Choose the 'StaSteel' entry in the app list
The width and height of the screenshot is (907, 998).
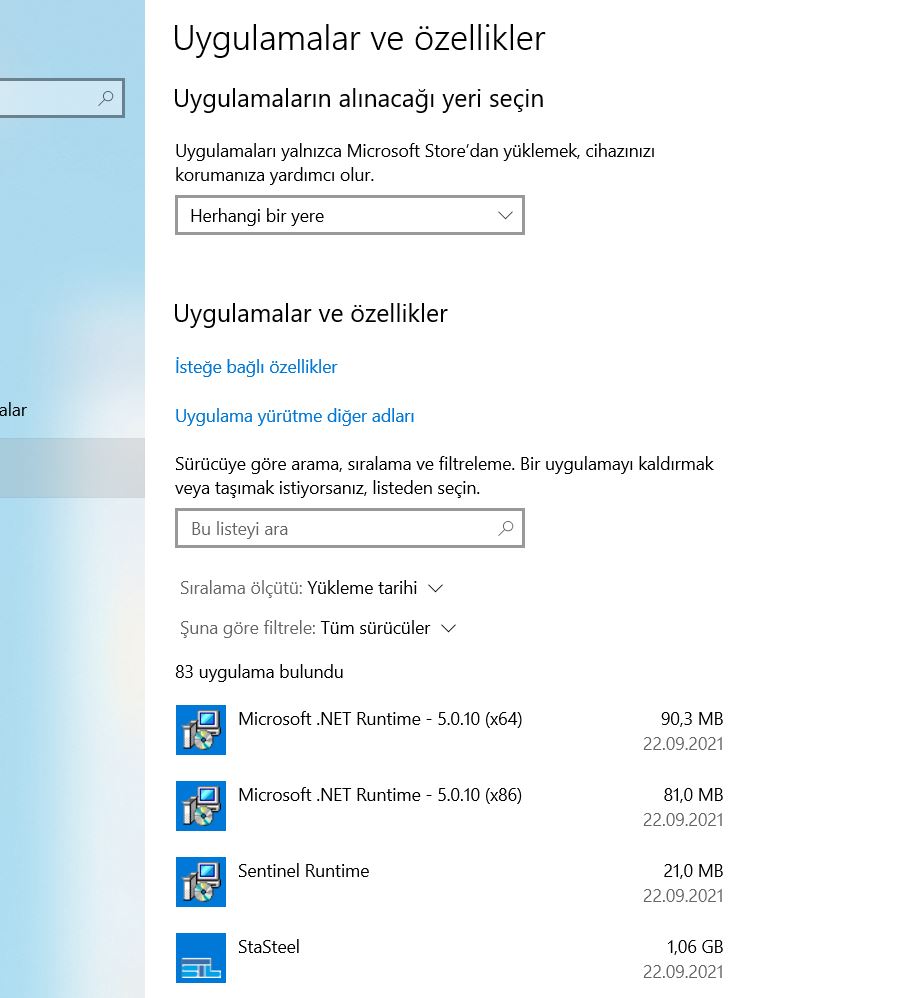click(269, 947)
